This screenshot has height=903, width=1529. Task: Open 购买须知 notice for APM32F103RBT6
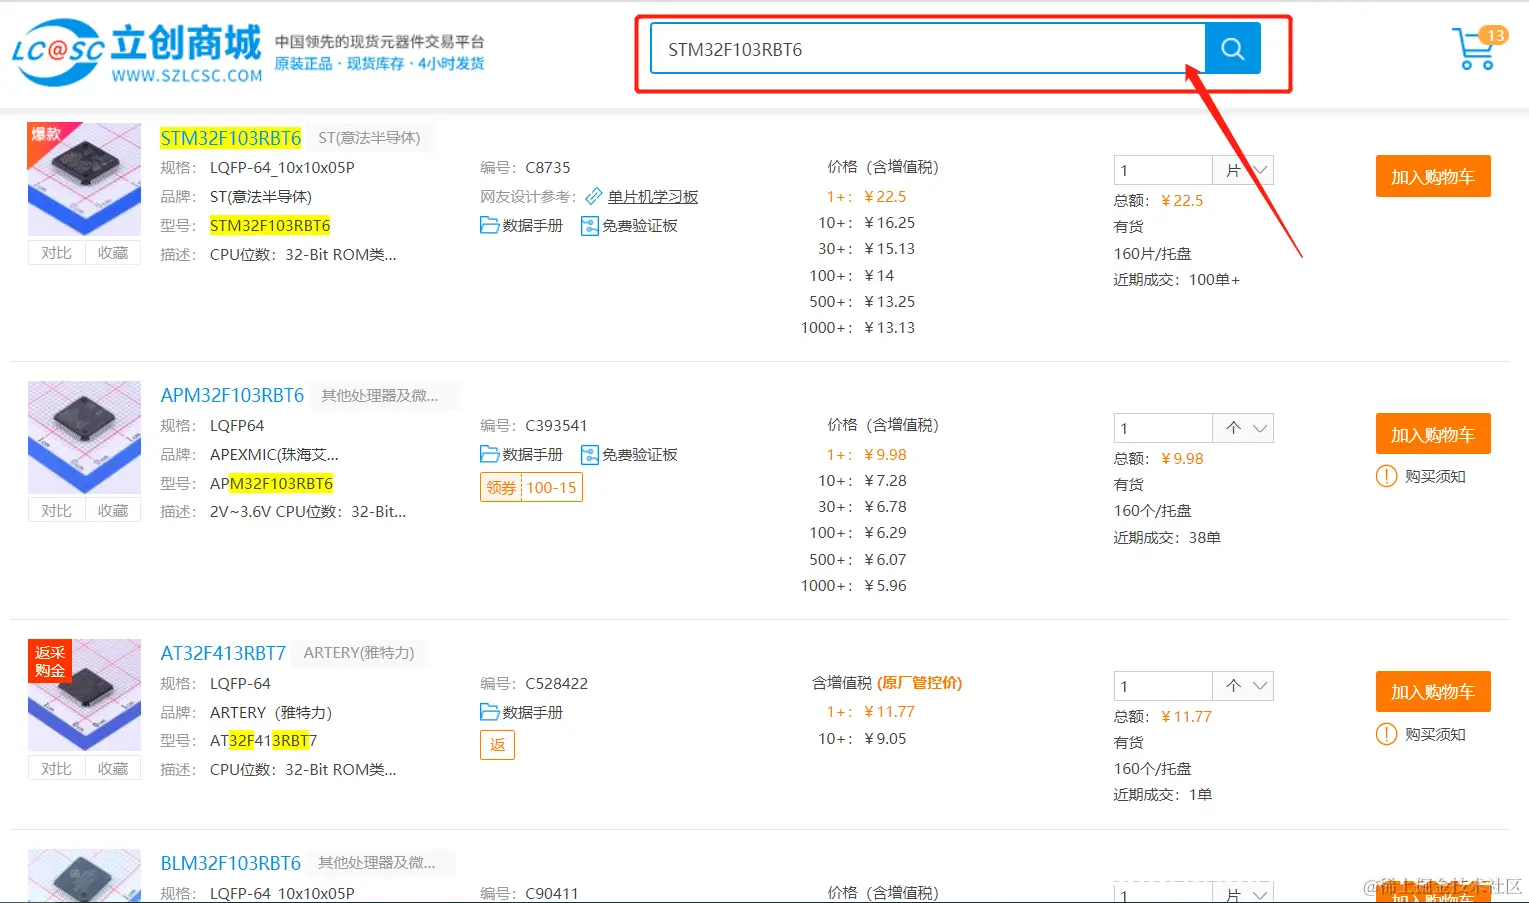click(x=1421, y=477)
